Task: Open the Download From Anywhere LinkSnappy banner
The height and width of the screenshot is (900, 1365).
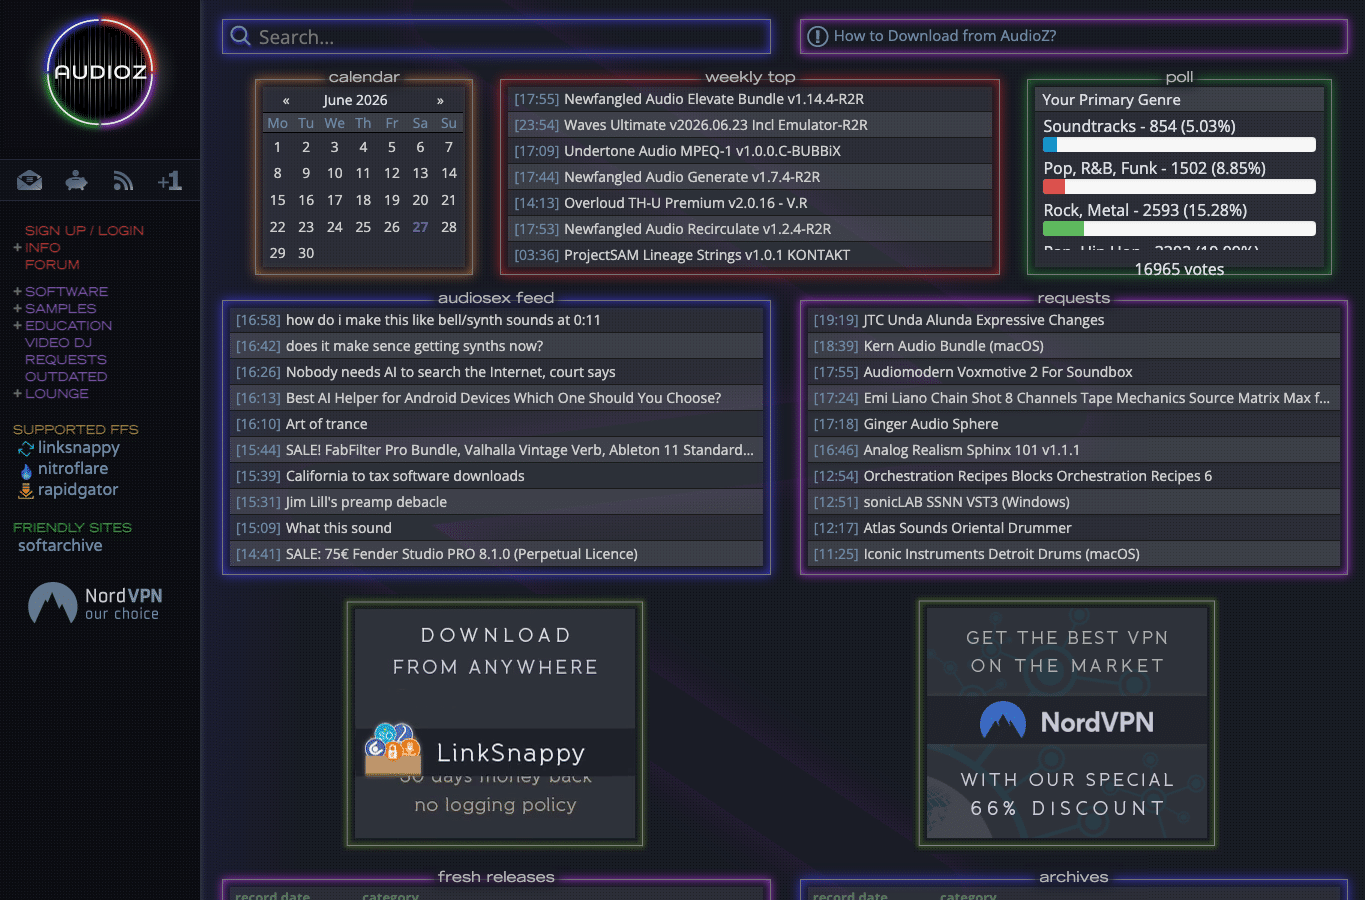Action: click(495, 723)
